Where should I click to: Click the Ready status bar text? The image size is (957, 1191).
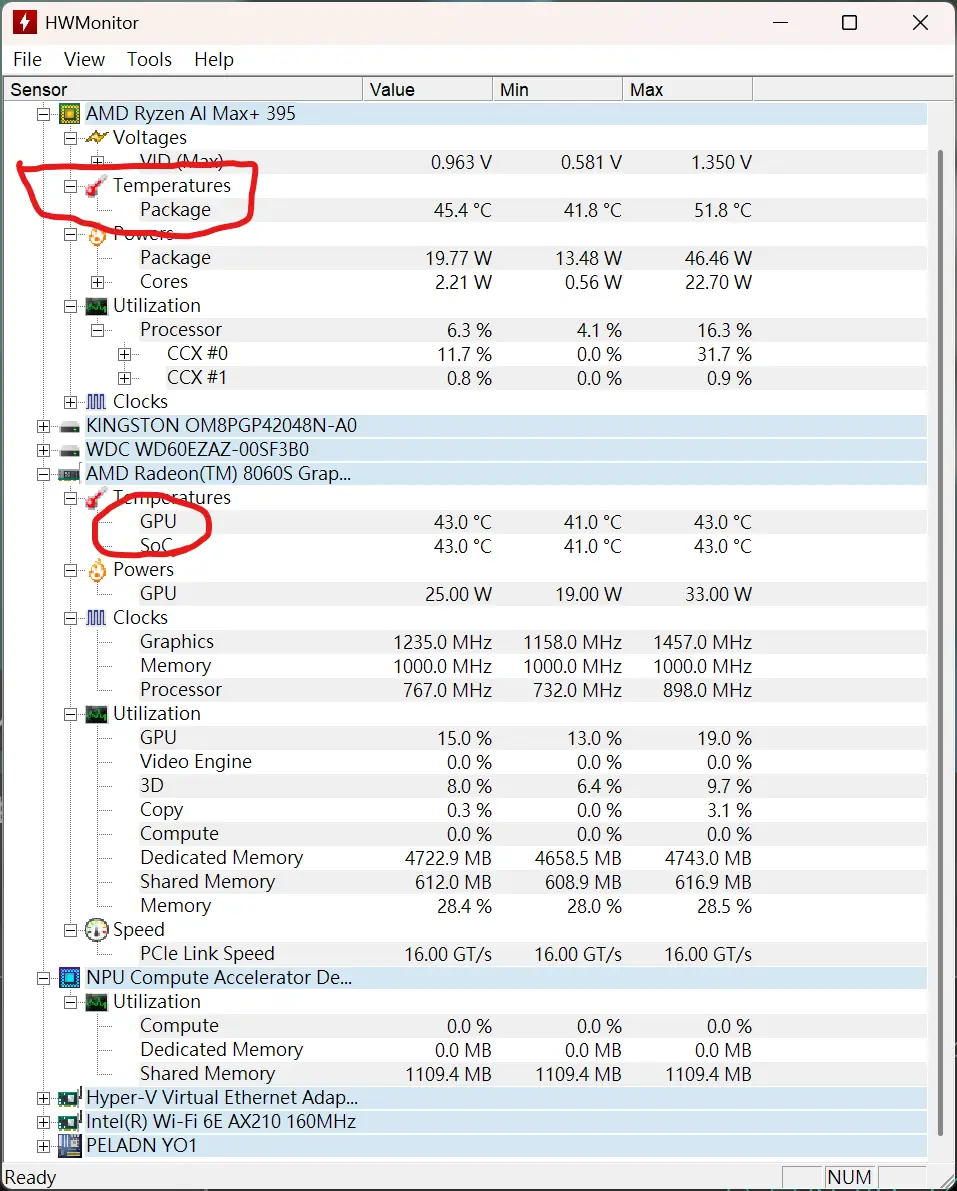[30, 1178]
